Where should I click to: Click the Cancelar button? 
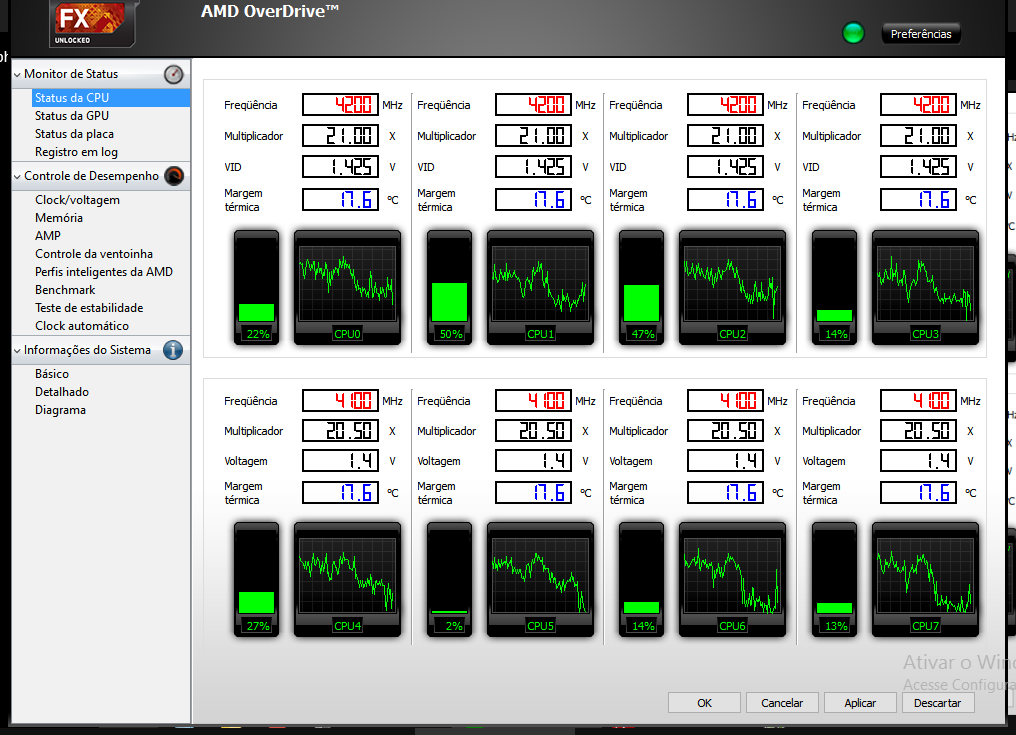tap(782, 703)
